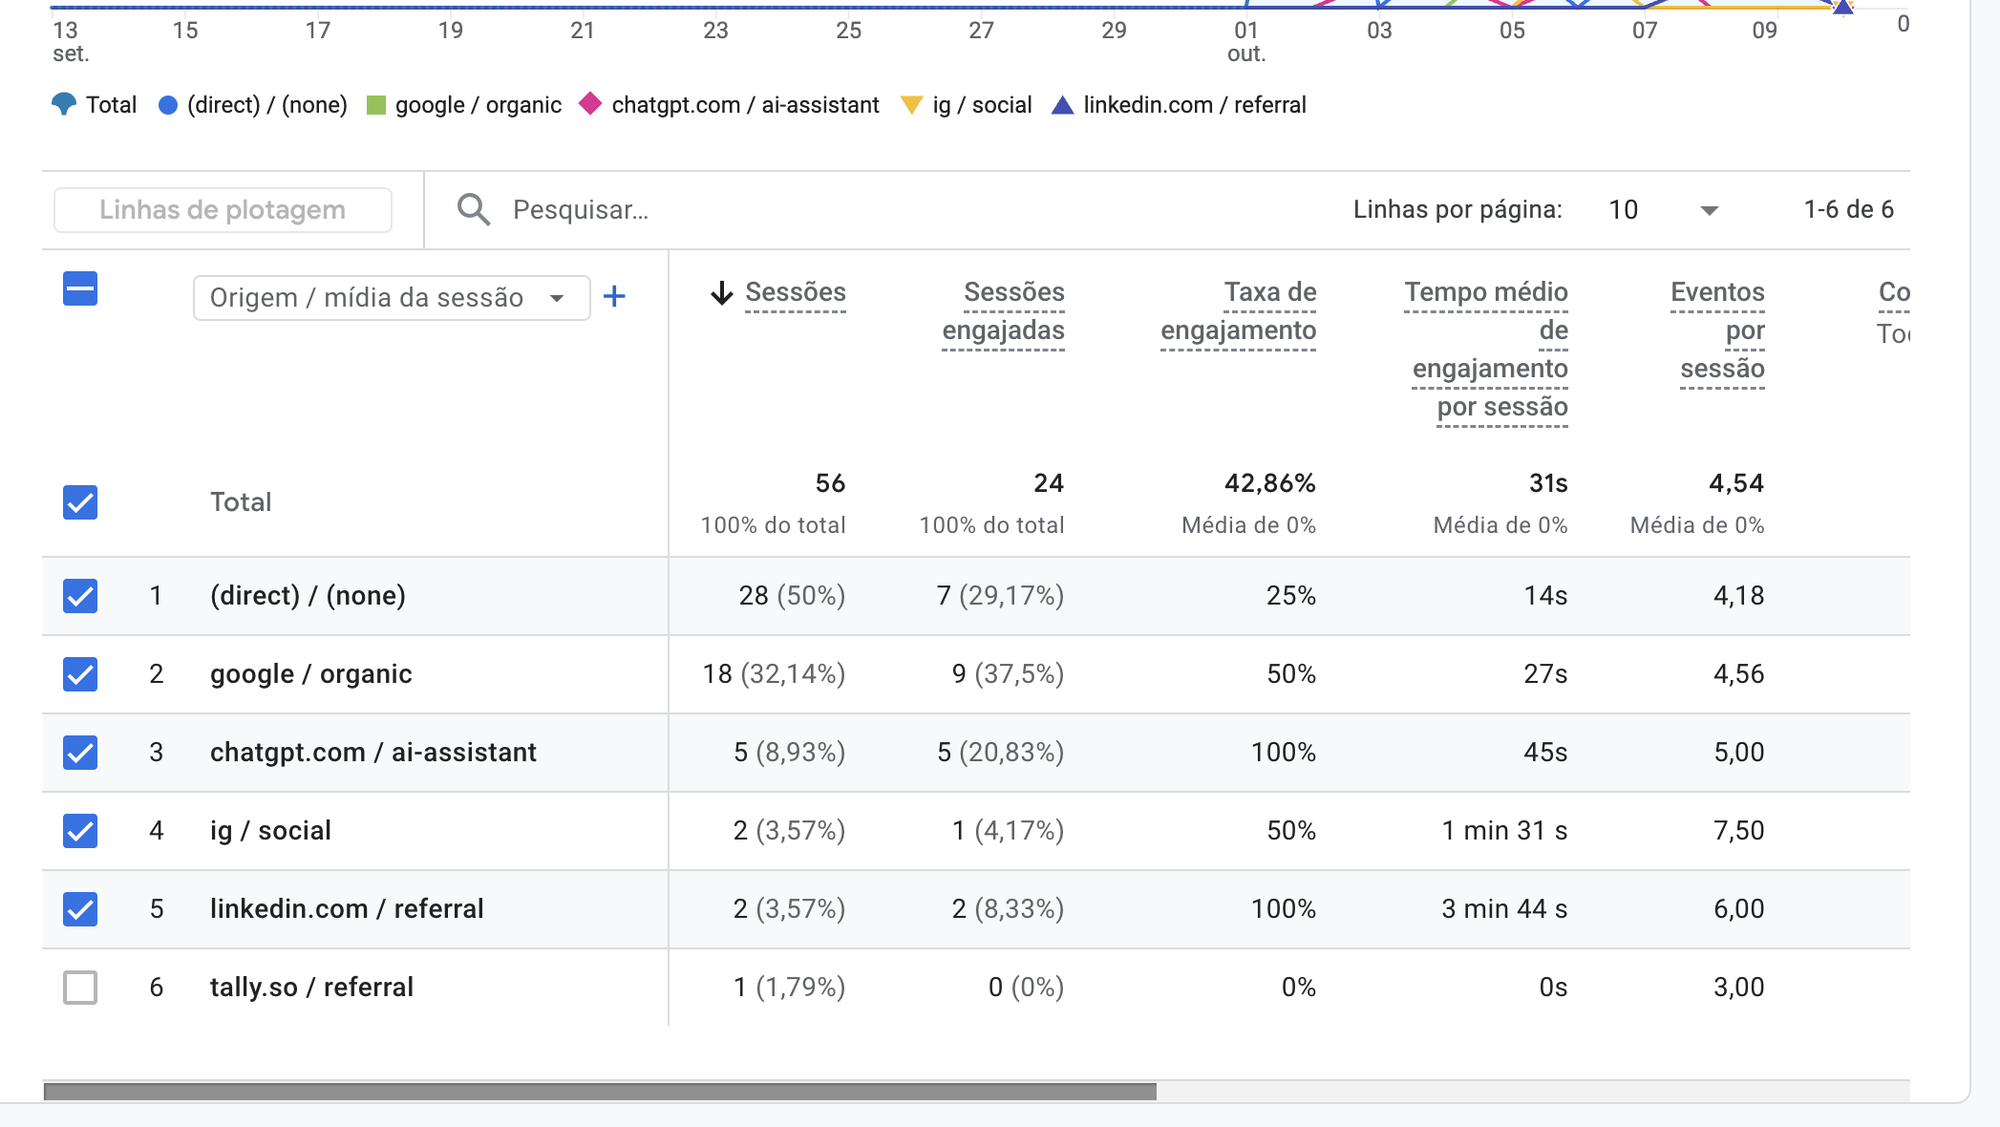Click the Sessões sort arrow icon
2000x1127 pixels.
tap(721, 293)
